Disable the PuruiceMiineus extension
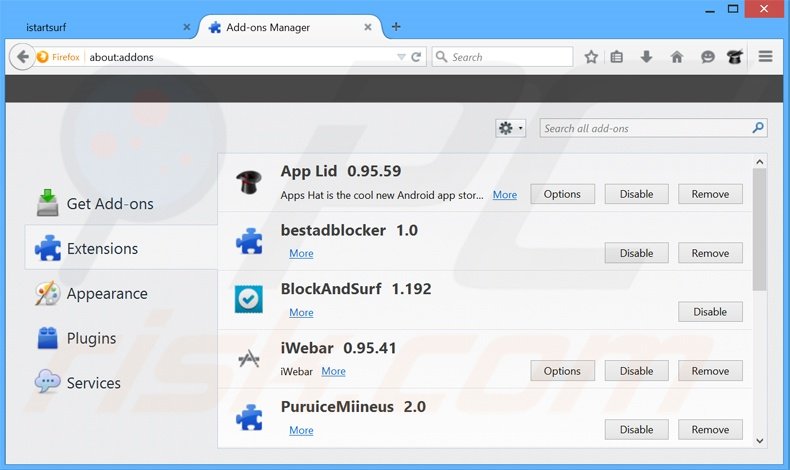The image size is (790, 470). [636, 430]
